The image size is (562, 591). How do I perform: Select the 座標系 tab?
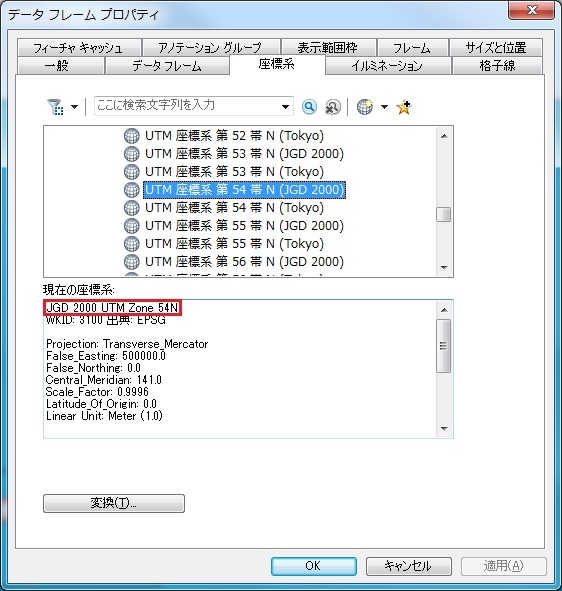(x=277, y=64)
